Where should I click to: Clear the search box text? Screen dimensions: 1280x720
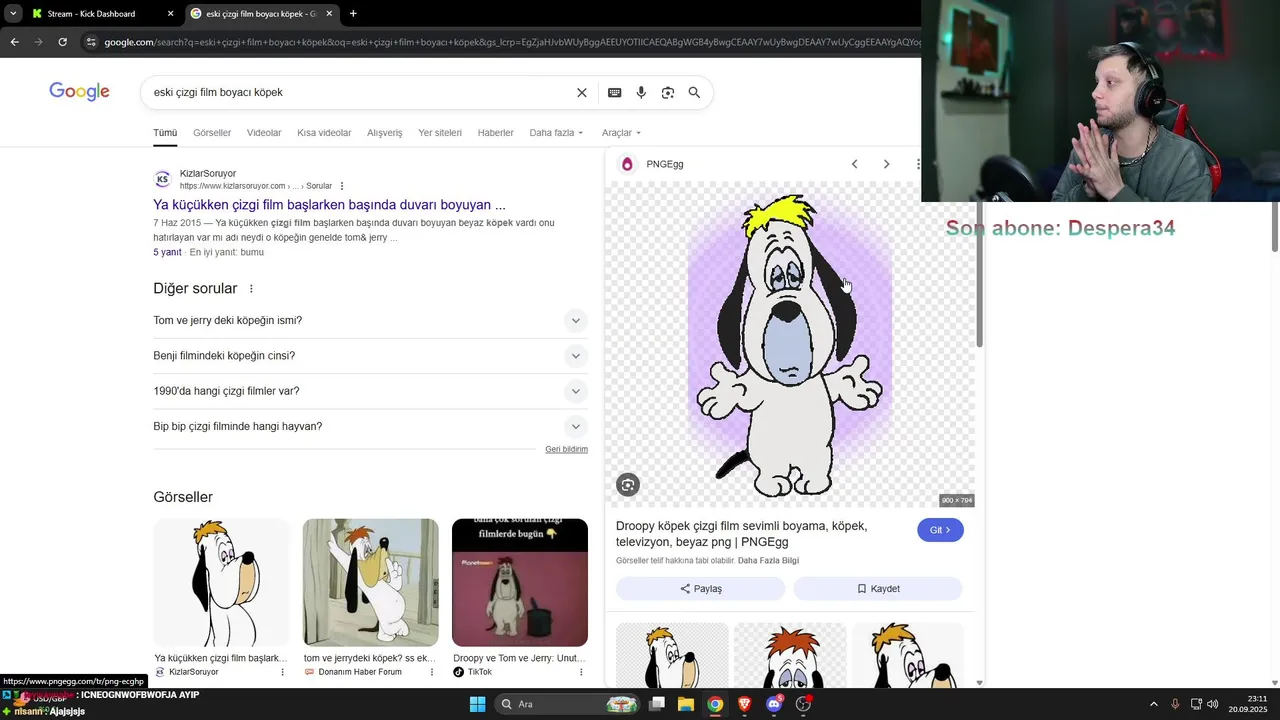582,92
